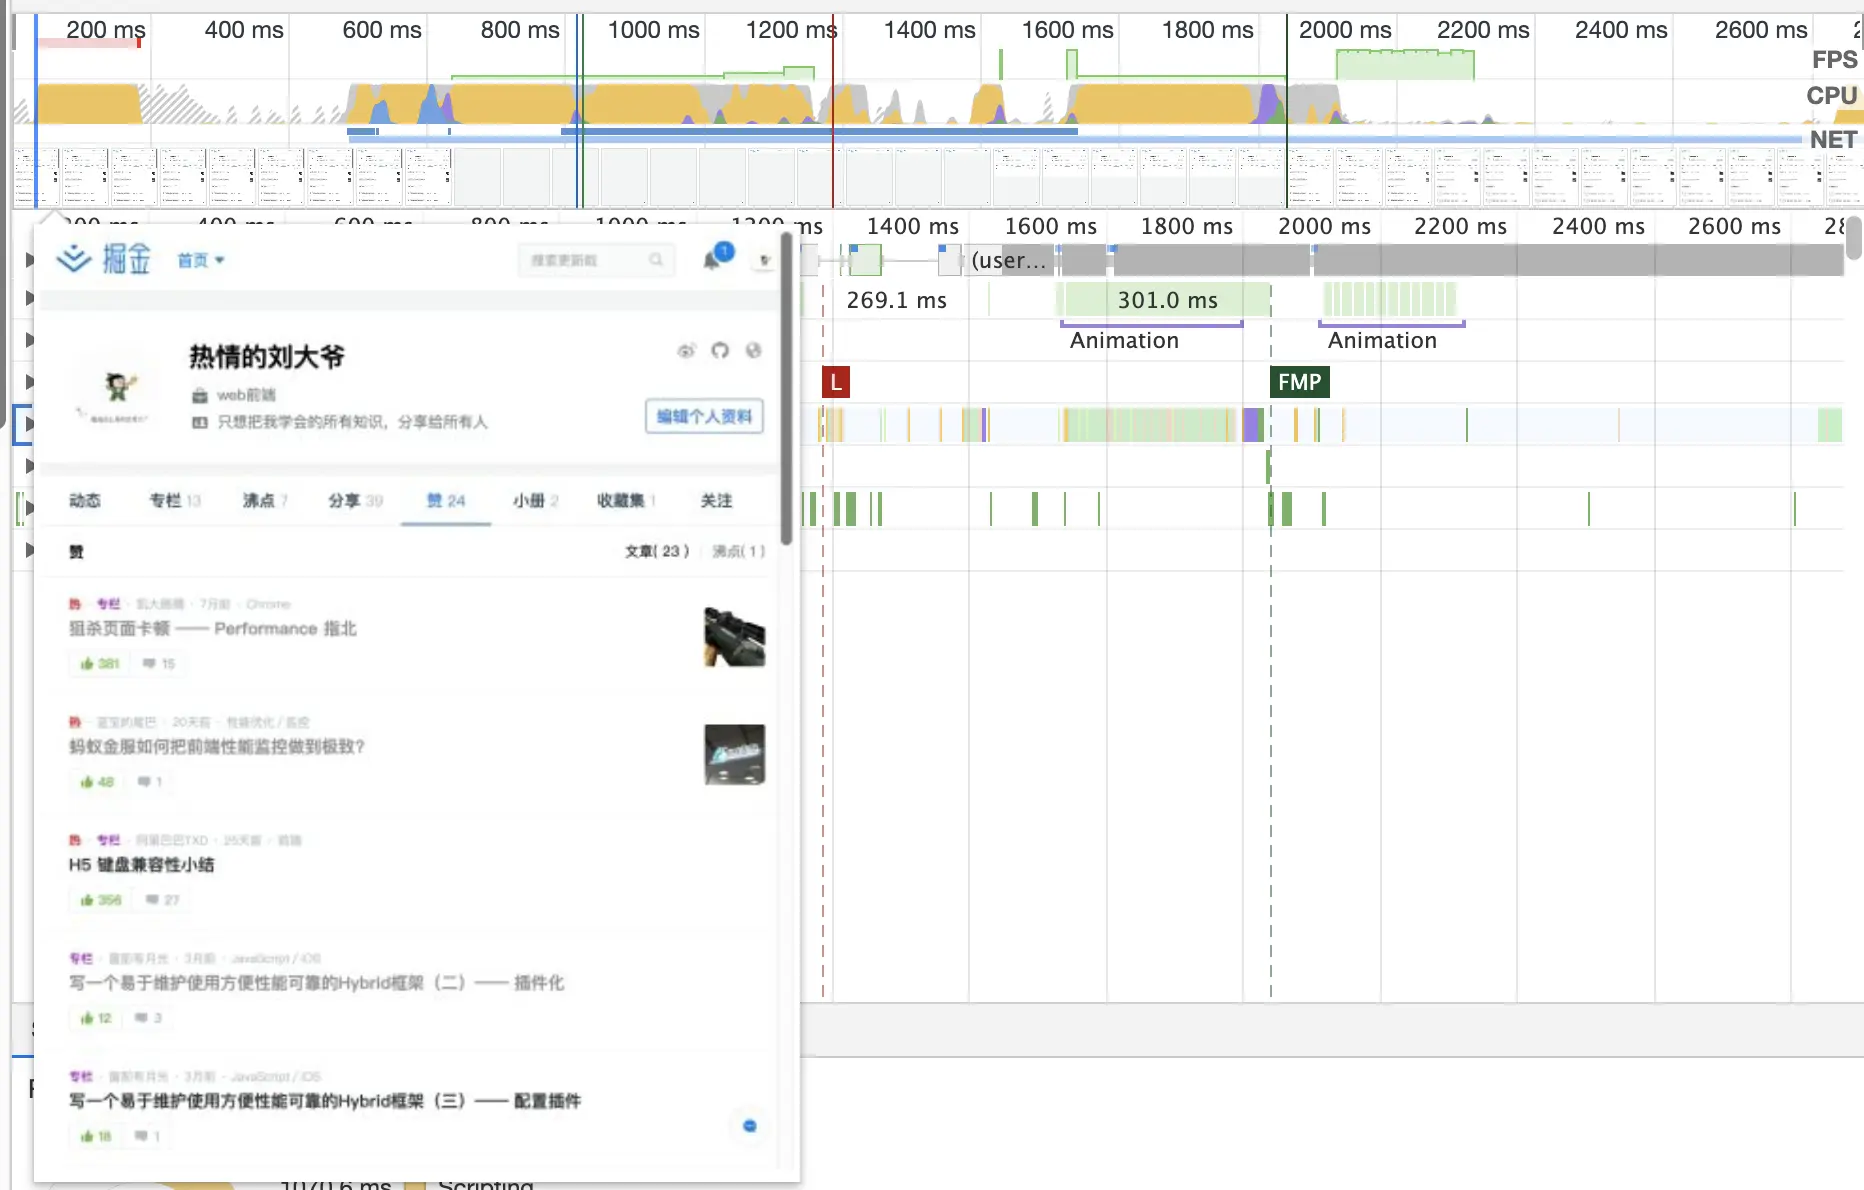Click the preview popup's vertical scrollbar
The width and height of the screenshot is (1864, 1190).
(787, 390)
